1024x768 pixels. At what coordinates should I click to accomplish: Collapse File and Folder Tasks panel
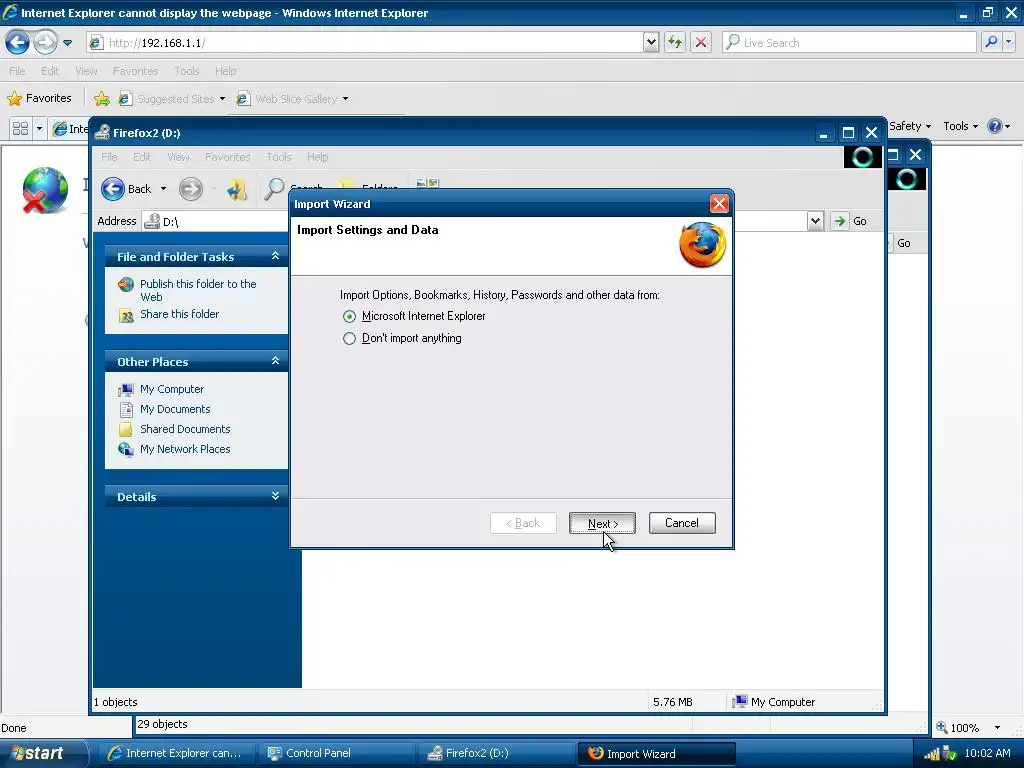click(275, 256)
